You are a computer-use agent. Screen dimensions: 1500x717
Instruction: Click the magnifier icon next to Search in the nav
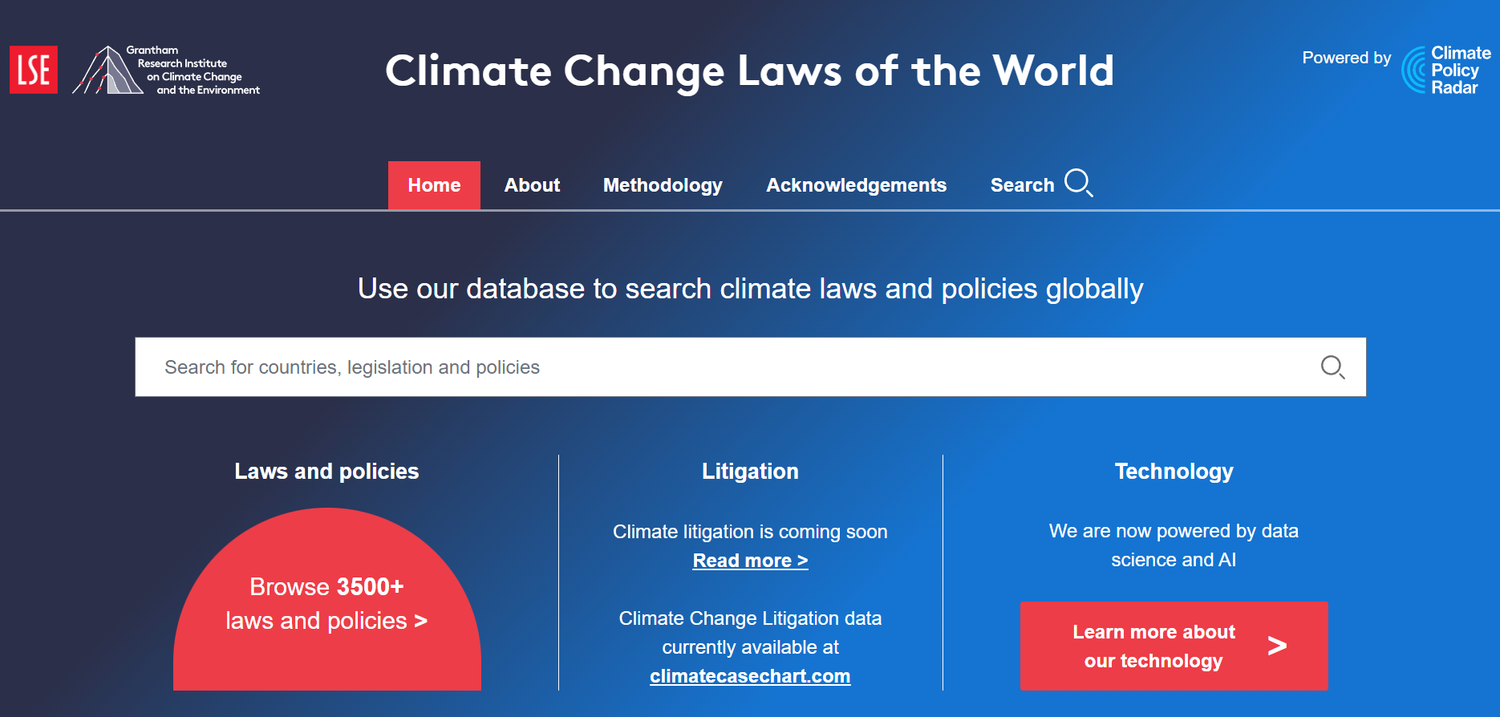pyautogui.click(x=1079, y=183)
